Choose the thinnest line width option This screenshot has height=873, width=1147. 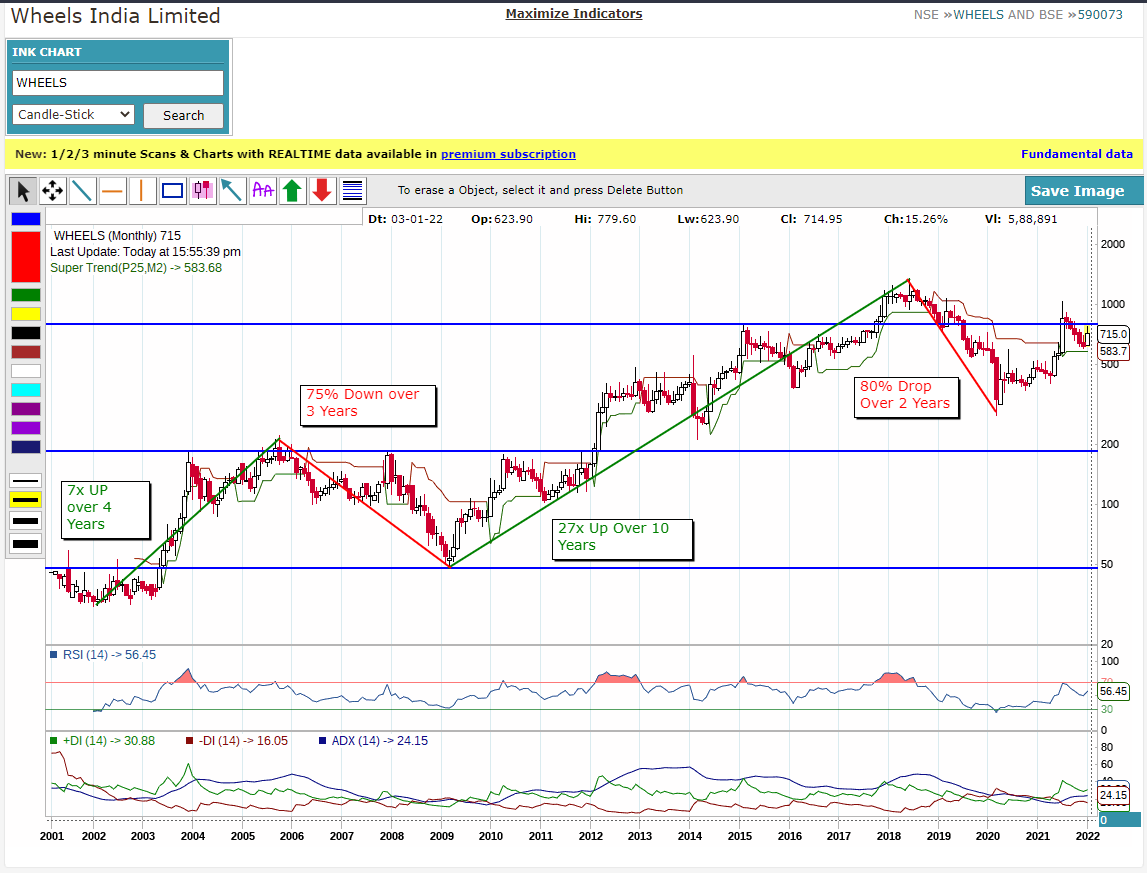26,481
